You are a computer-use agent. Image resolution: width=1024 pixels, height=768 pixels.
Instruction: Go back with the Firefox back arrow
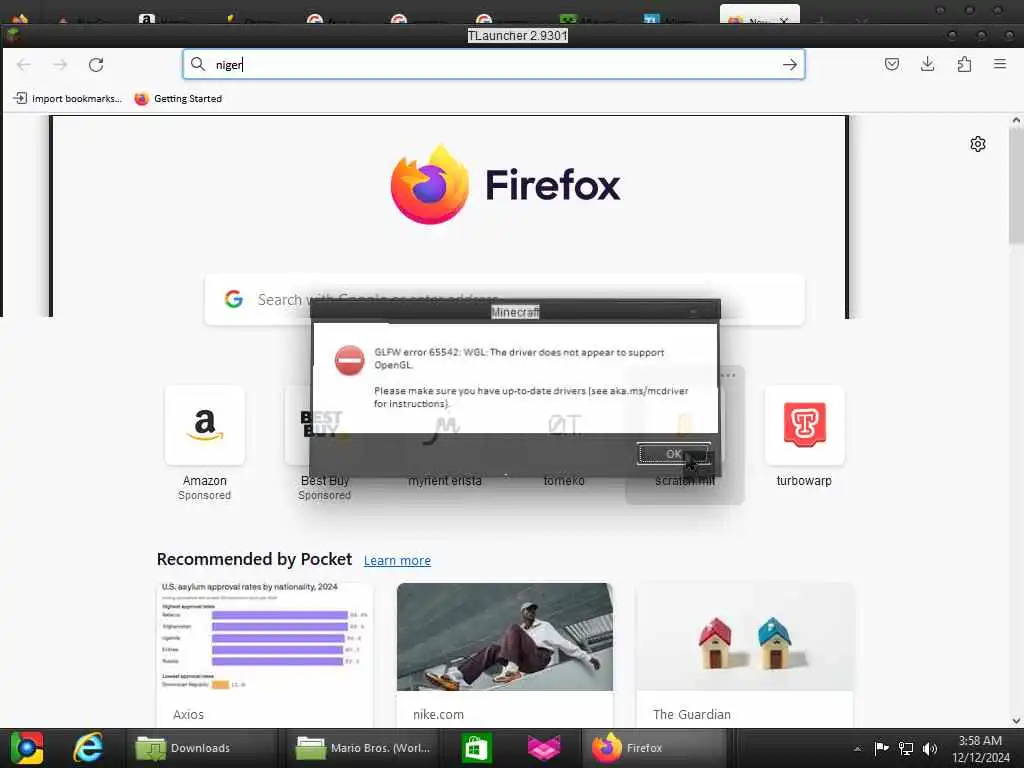pos(24,65)
